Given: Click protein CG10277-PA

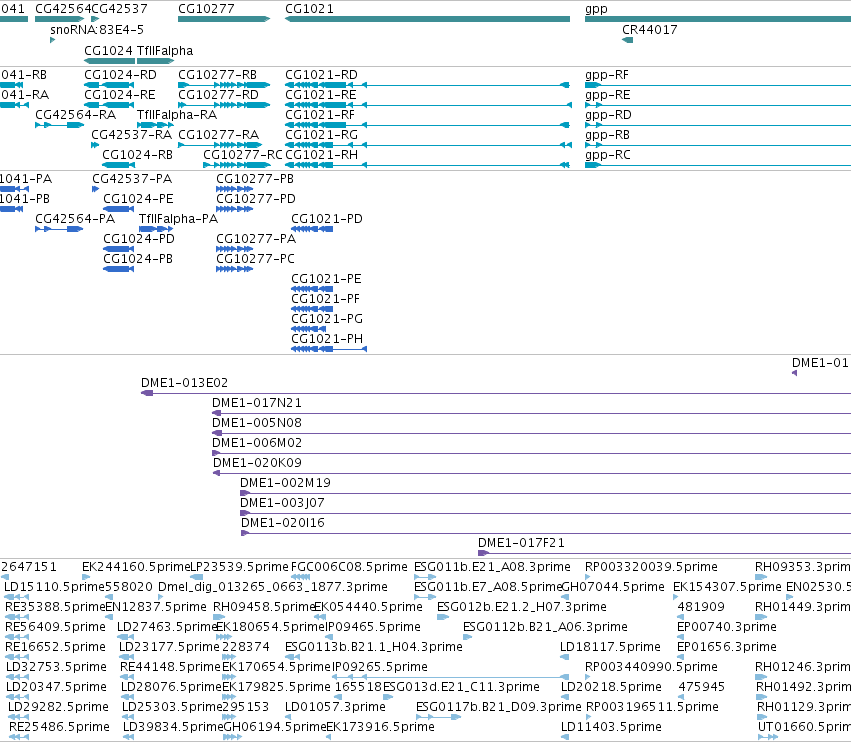Looking at the screenshot, I should (x=256, y=239).
